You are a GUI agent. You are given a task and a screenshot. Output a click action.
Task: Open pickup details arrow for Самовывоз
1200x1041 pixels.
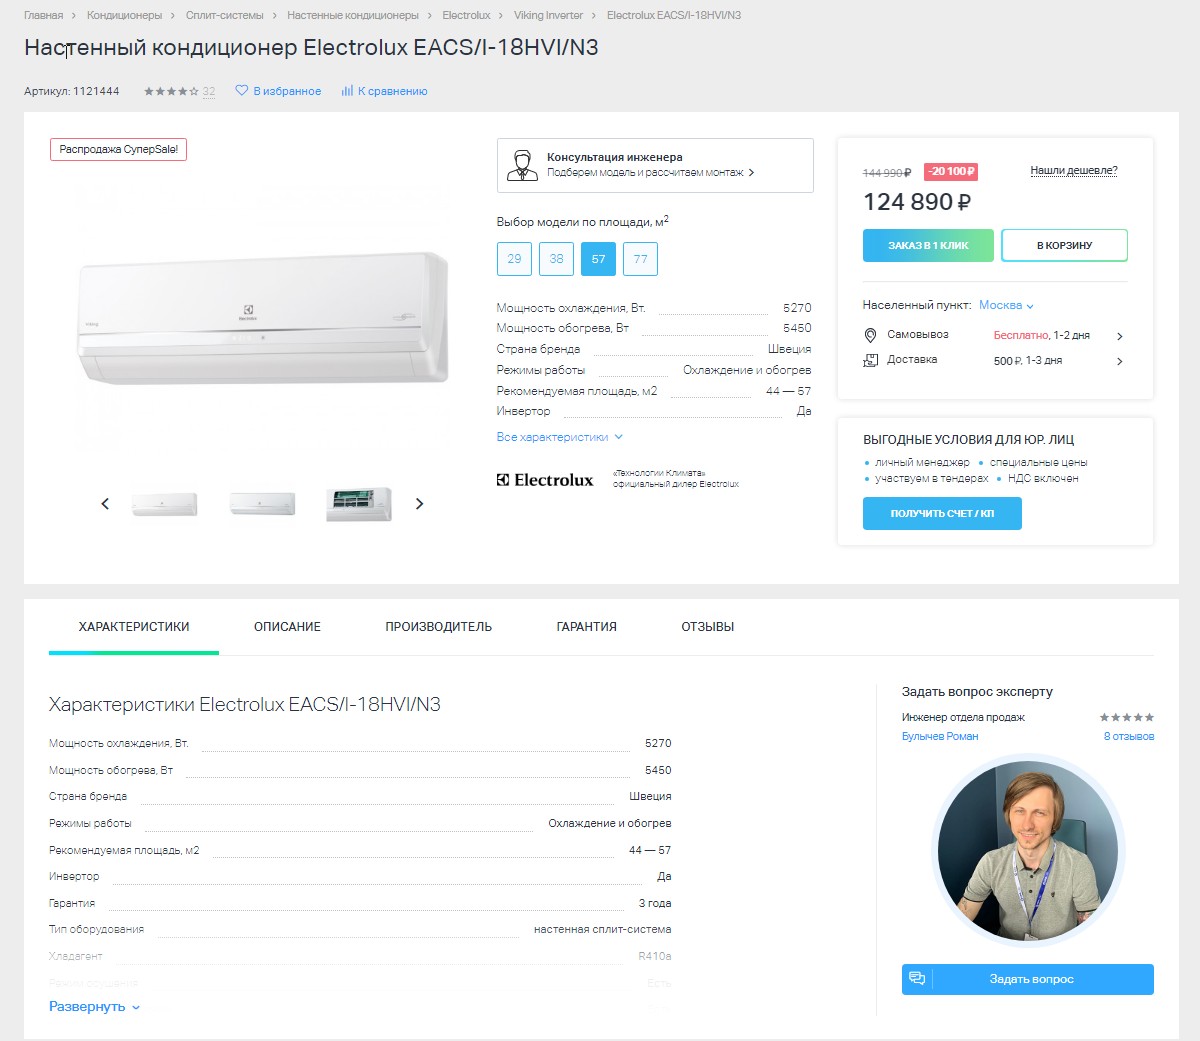[1119, 336]
